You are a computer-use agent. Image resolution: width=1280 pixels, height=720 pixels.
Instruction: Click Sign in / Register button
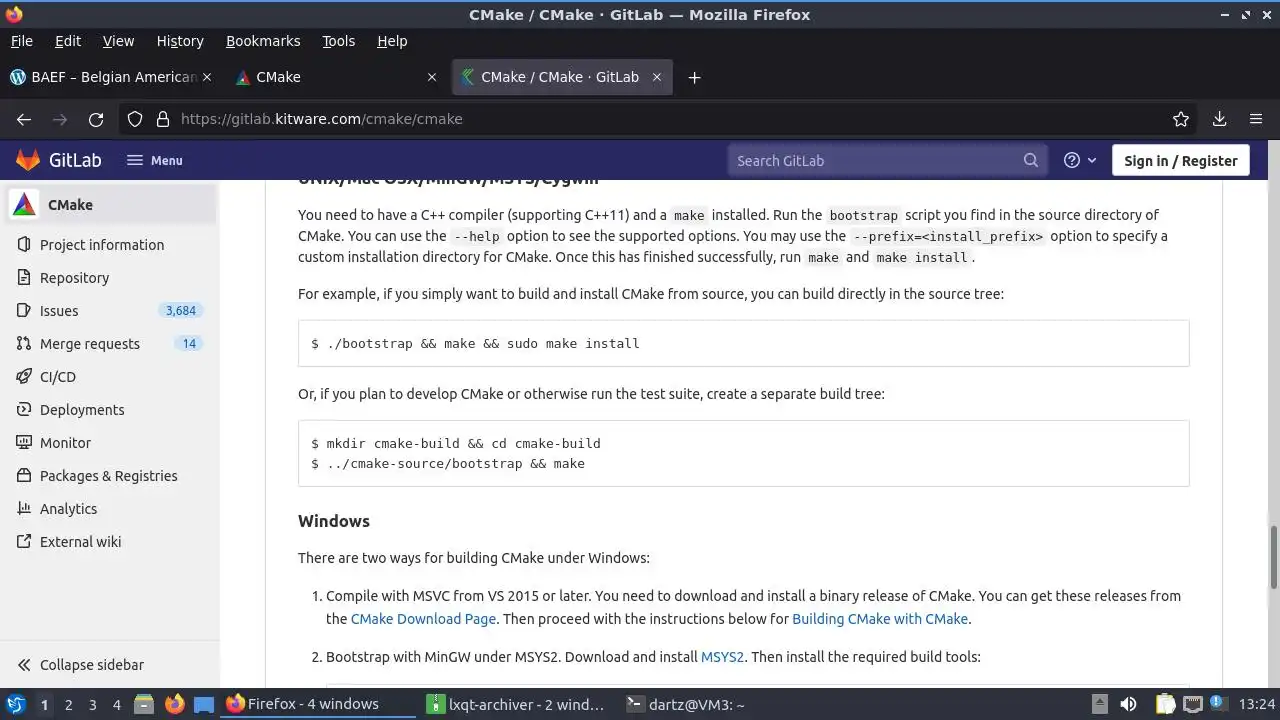point(1180,160)
